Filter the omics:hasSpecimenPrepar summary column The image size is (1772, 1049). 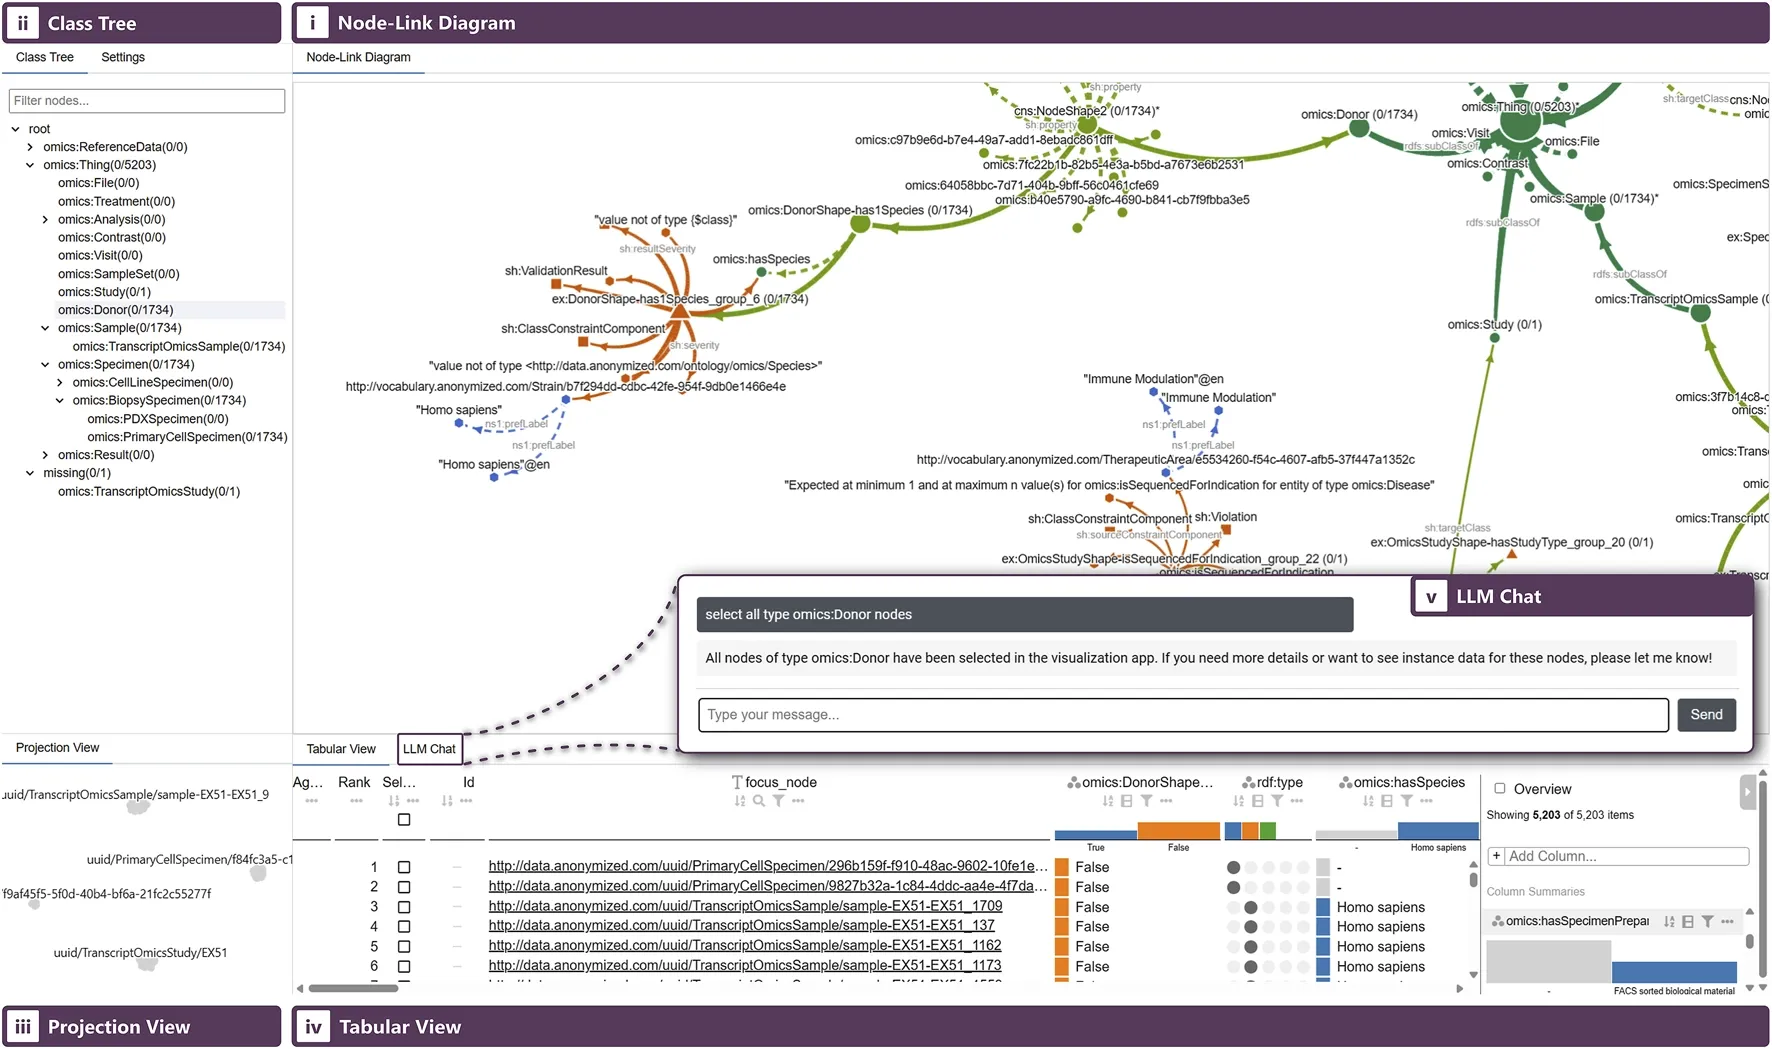[1707, 922]
